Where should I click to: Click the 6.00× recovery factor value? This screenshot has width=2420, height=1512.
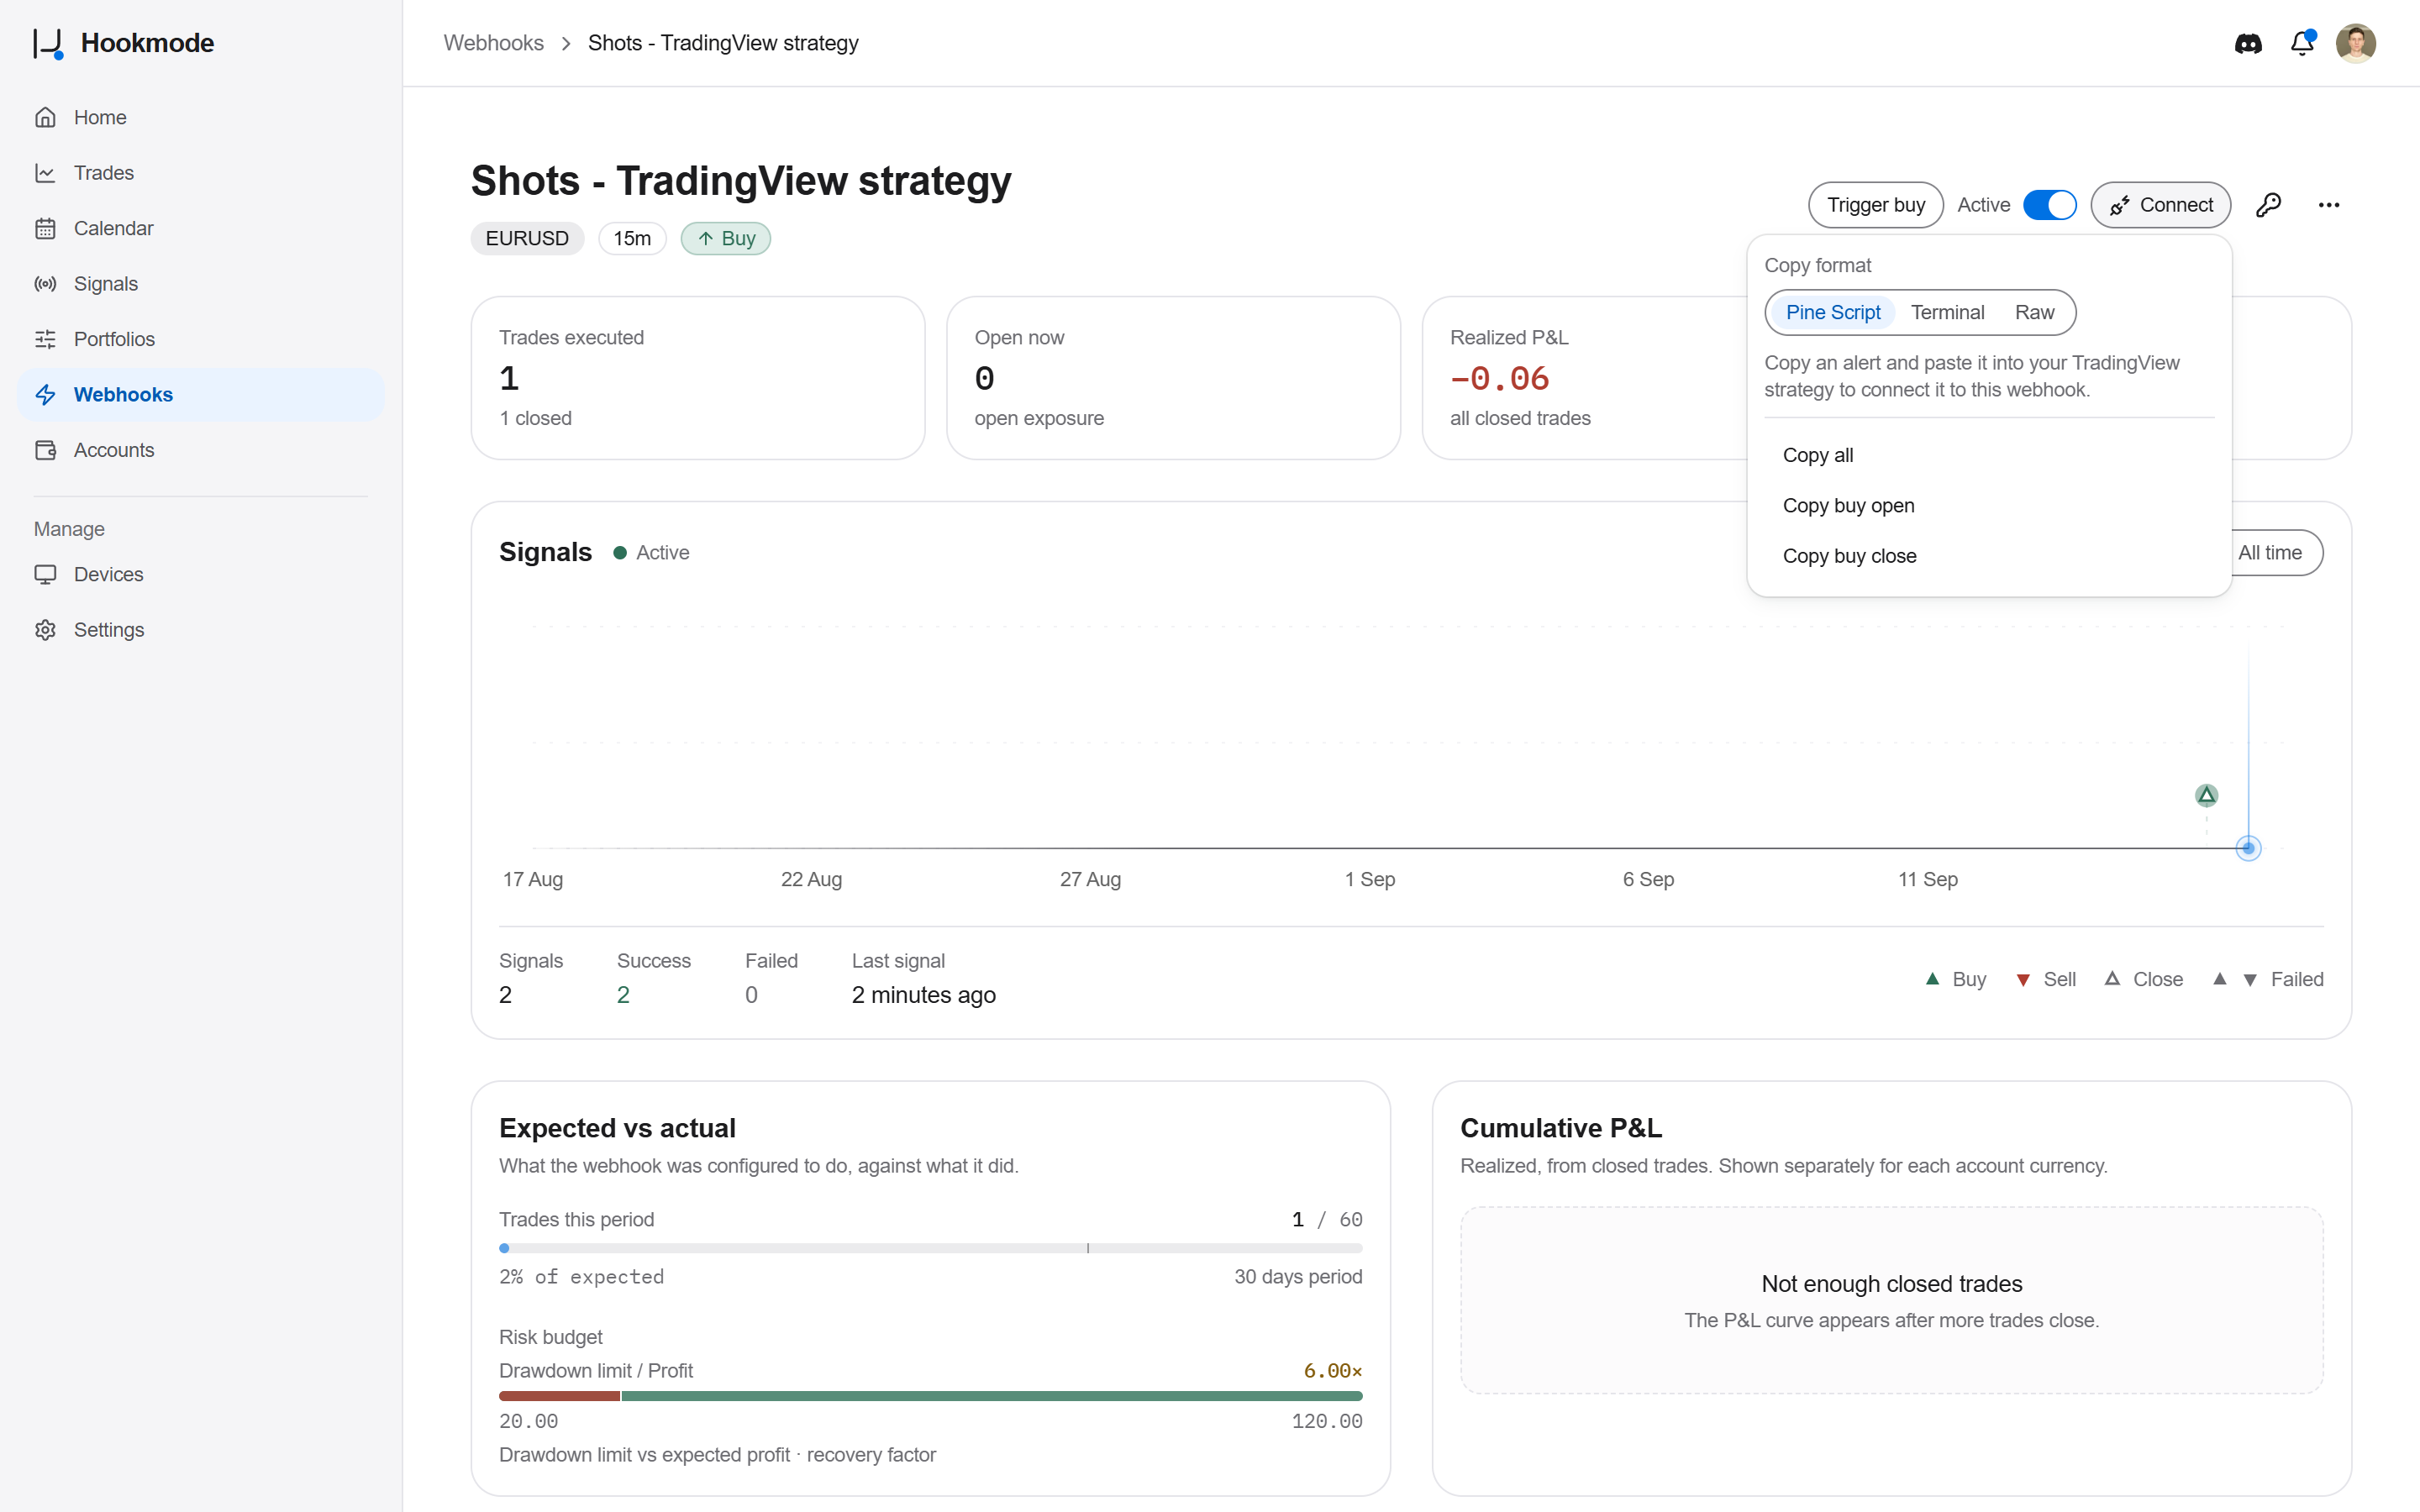[x=1332, y=1370]
